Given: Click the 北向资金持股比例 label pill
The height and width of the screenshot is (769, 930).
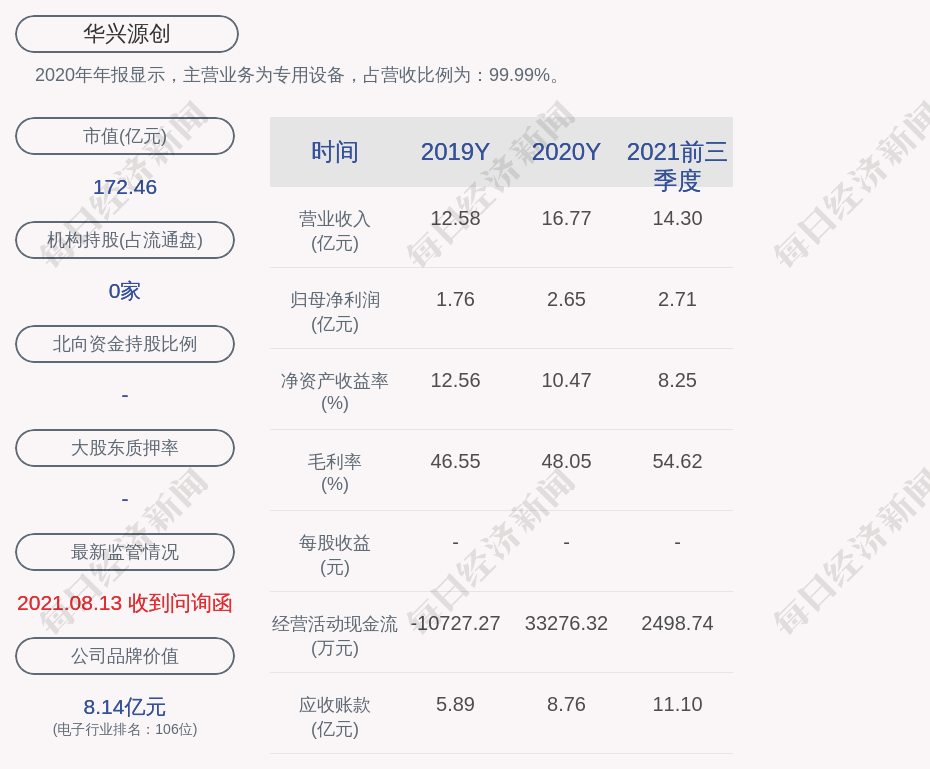Looking at the screenshot, I should (125, 344).
